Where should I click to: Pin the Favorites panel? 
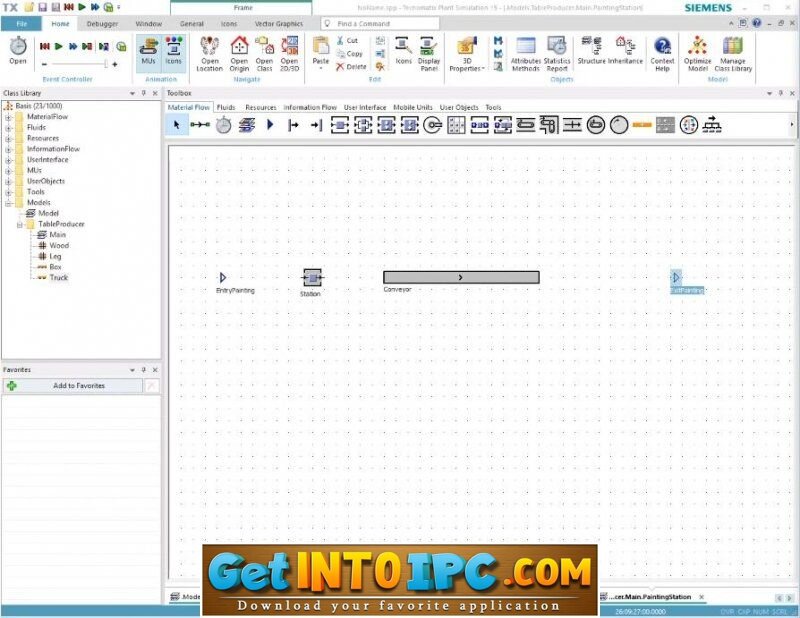tap(143, 370)
